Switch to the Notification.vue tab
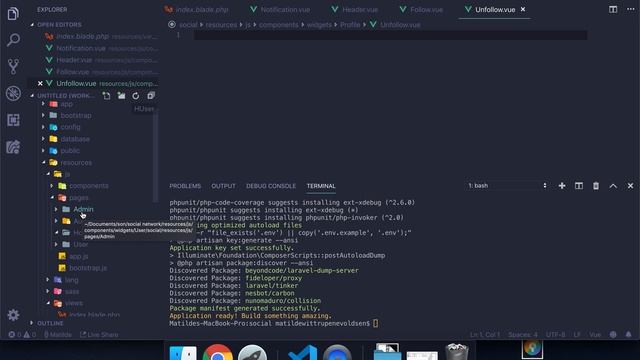640x360 pixels. 280,9
